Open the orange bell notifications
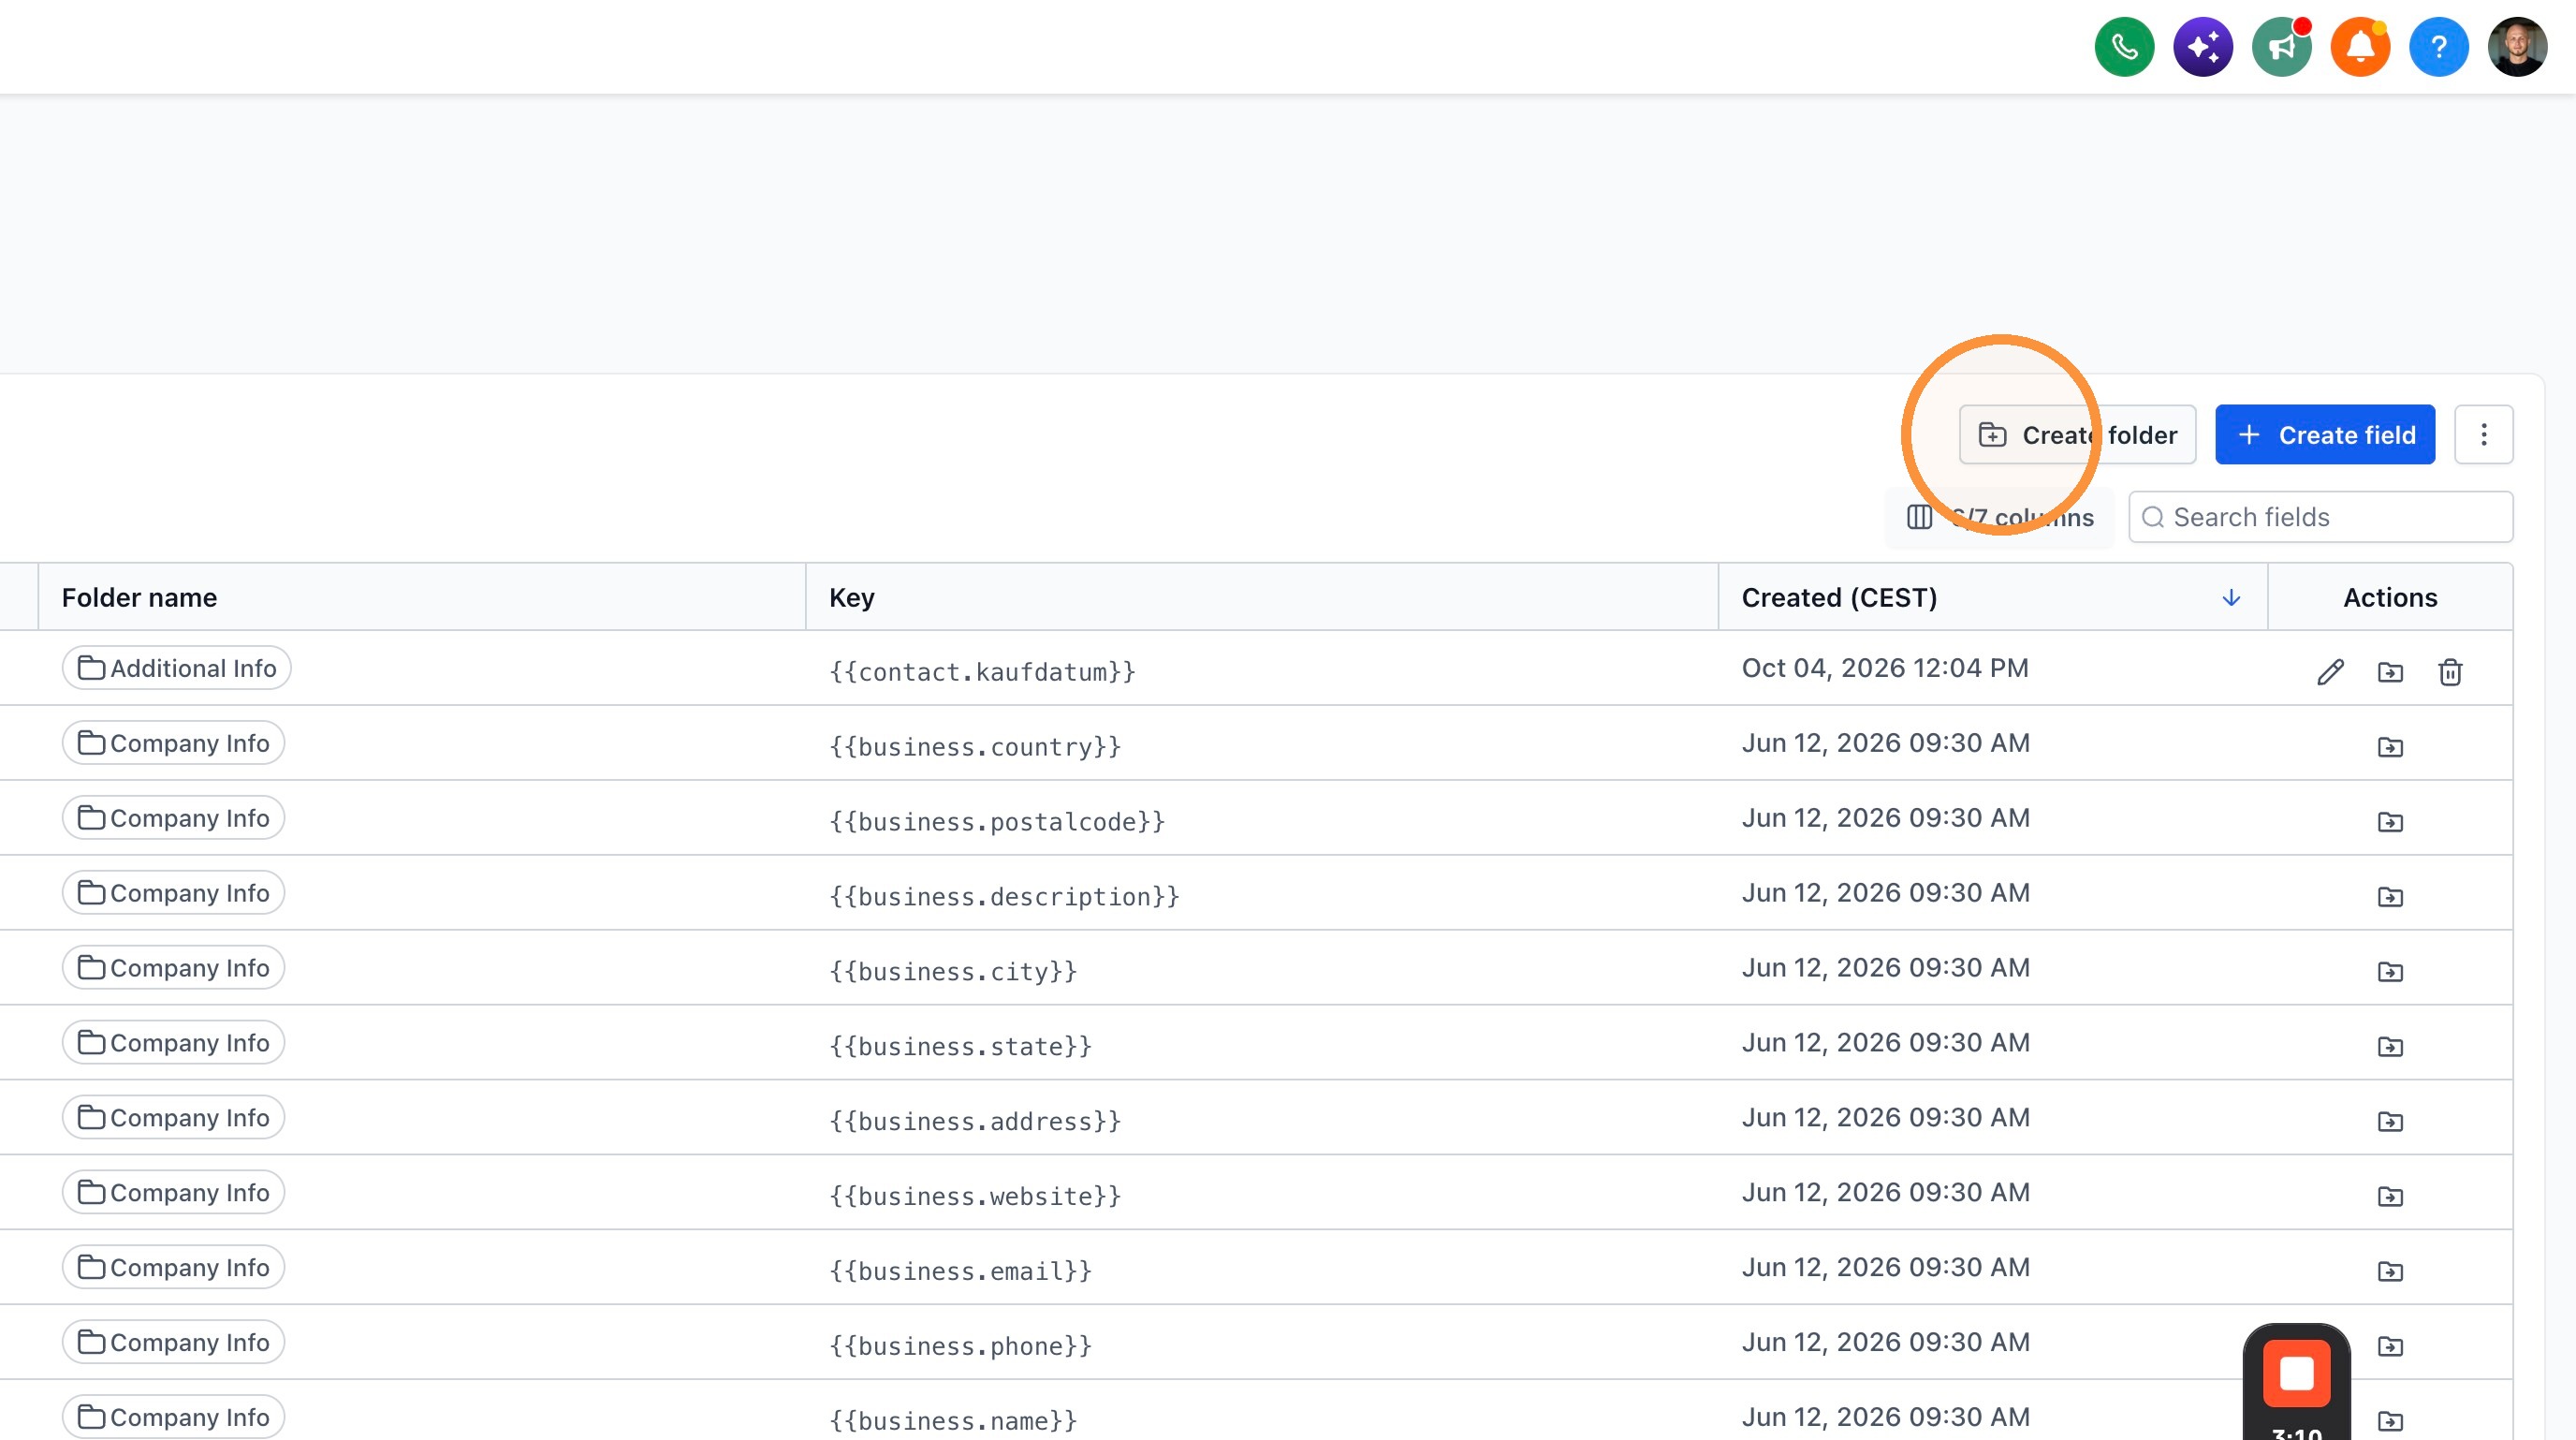 coord(2360,46)
